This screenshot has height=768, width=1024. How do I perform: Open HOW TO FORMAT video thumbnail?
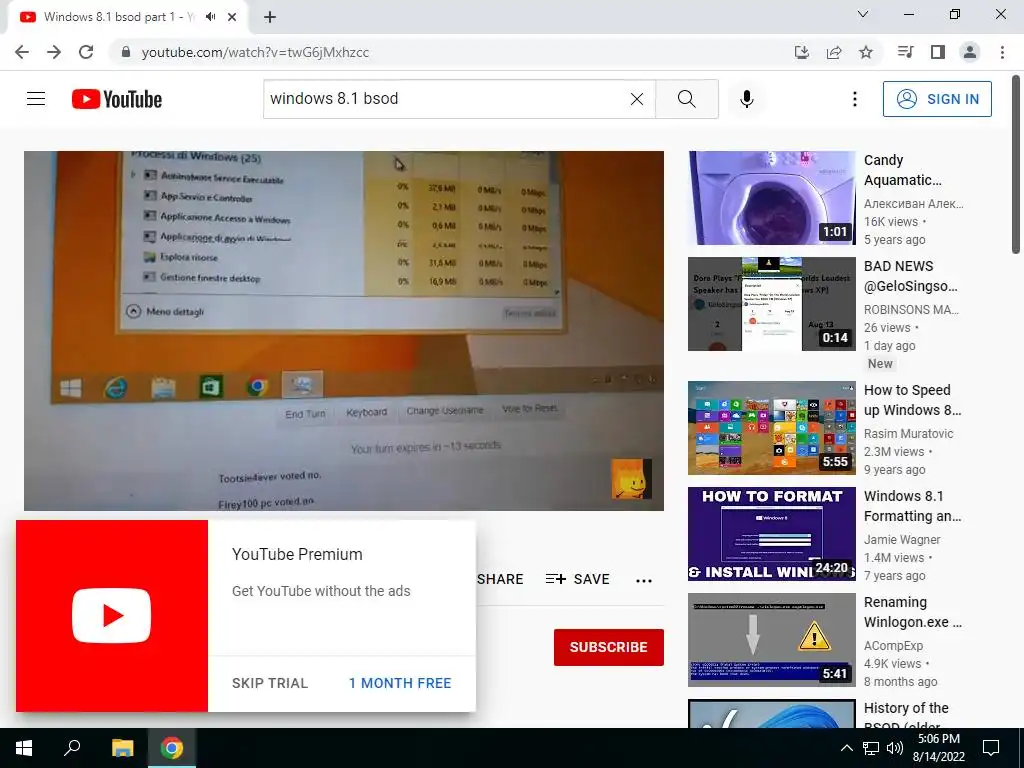pyautogui.click(x=772, y=534)
